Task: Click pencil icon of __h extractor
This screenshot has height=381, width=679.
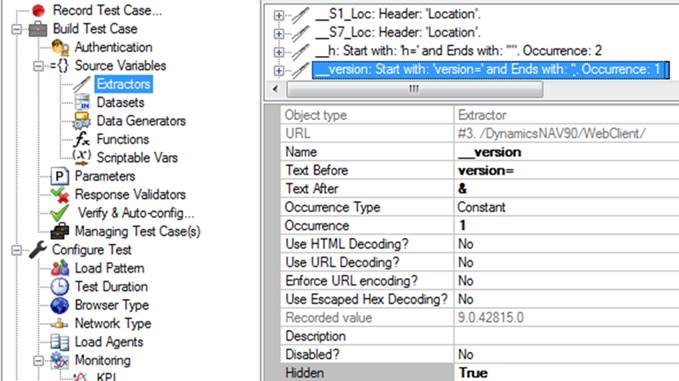Action: pos(301,52)
